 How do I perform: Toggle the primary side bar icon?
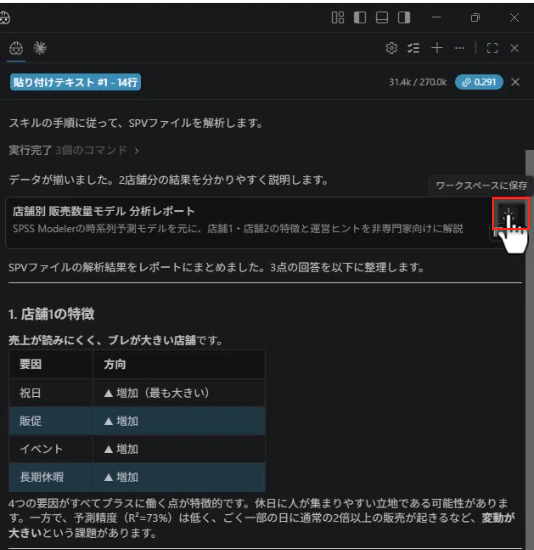point(360,18)
